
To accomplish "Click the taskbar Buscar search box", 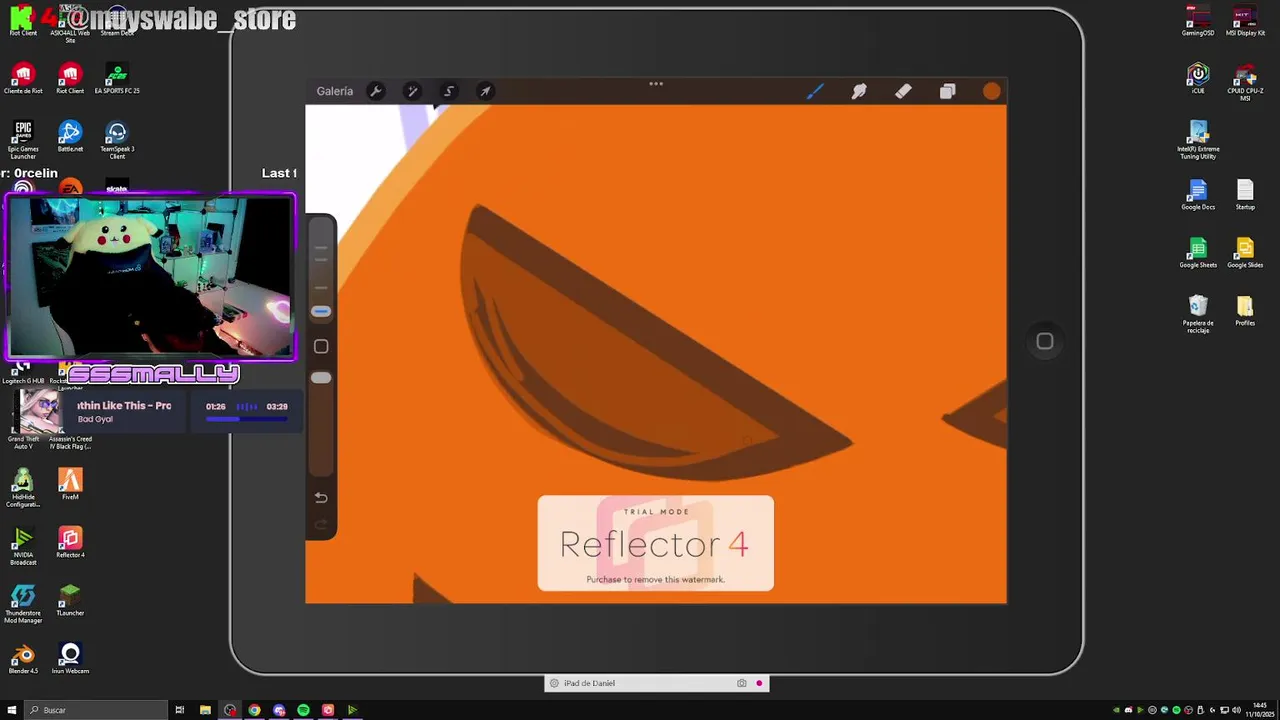I will tap(97, 710).
